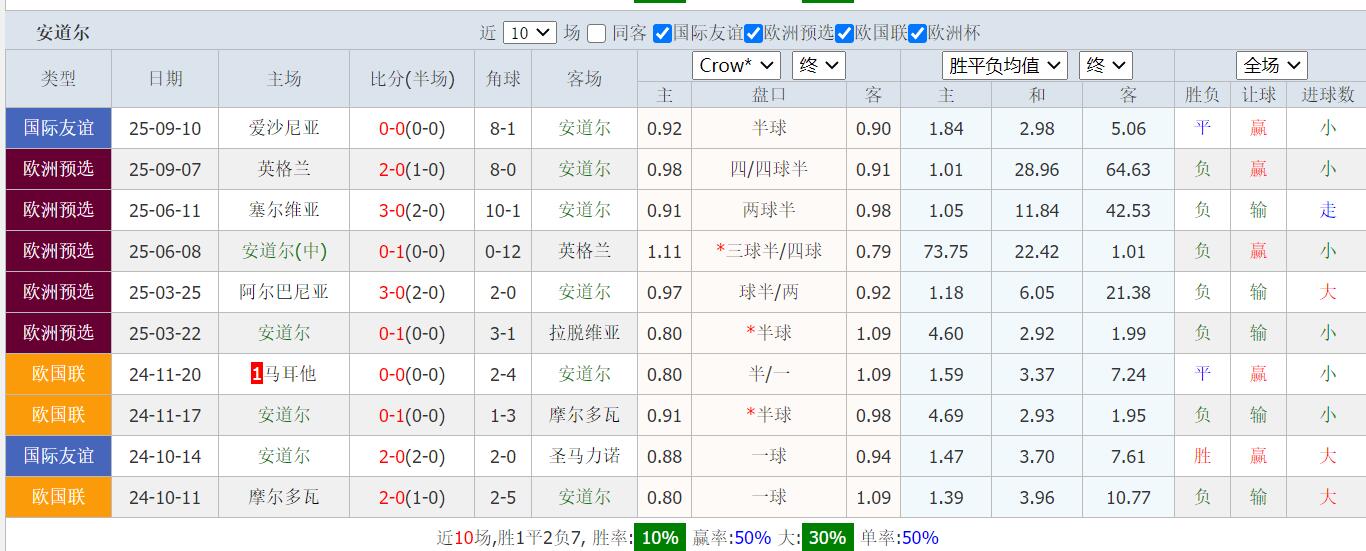This screenshot has width=1366, height=551.
Task: Click the 圣马力诺 away team link
Action: 584,456
